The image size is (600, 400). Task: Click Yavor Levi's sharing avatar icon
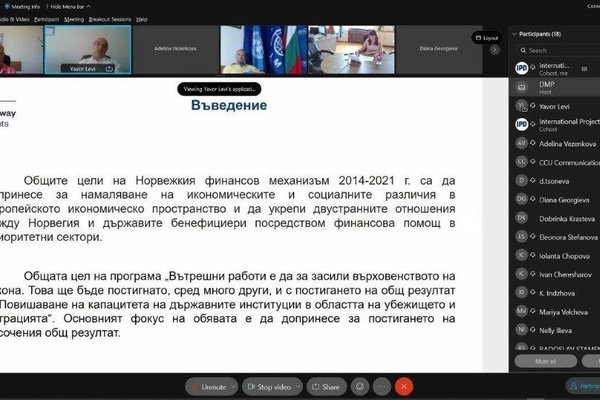522,106
